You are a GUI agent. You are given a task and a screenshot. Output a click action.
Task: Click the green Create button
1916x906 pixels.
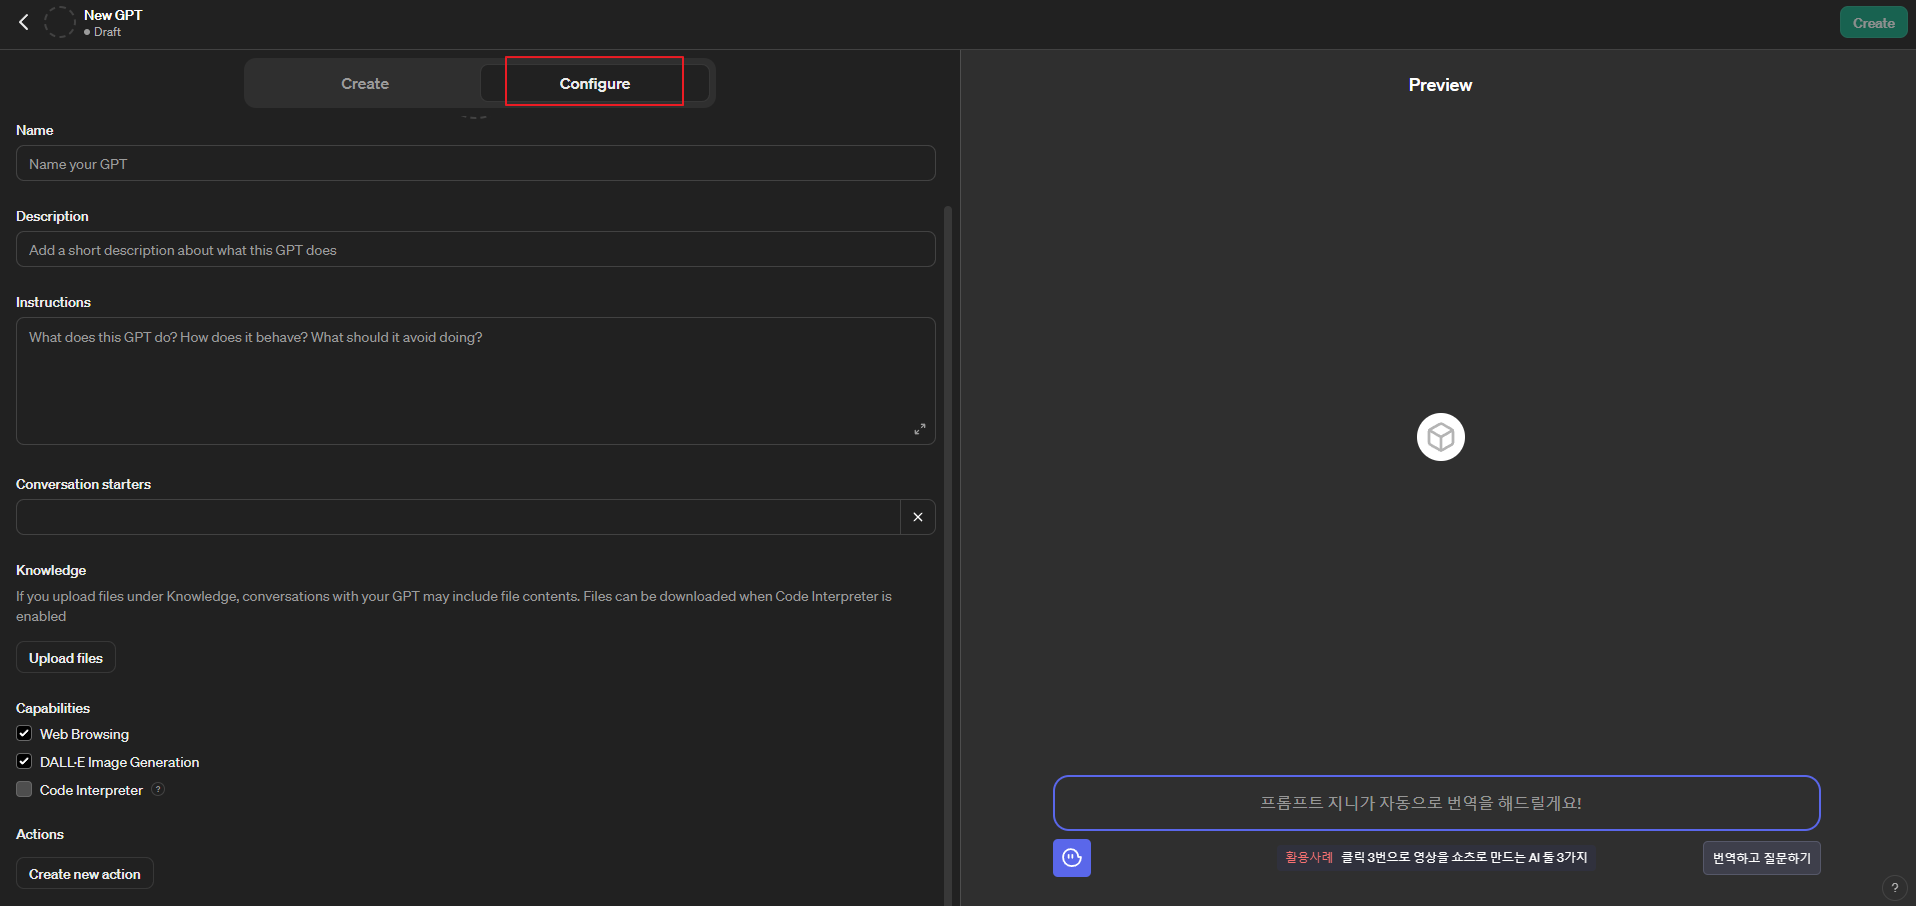(x=1872, y=23)
